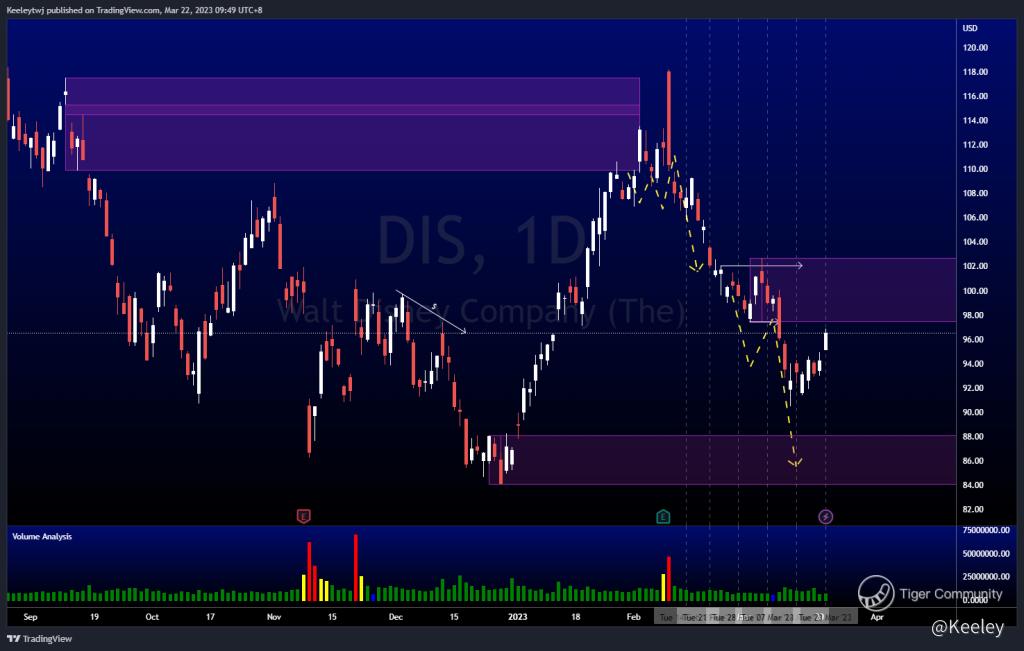The width and height of the screenshot is (1024, 651).
Task: Click the USD currency label
Action: point(970,28)
